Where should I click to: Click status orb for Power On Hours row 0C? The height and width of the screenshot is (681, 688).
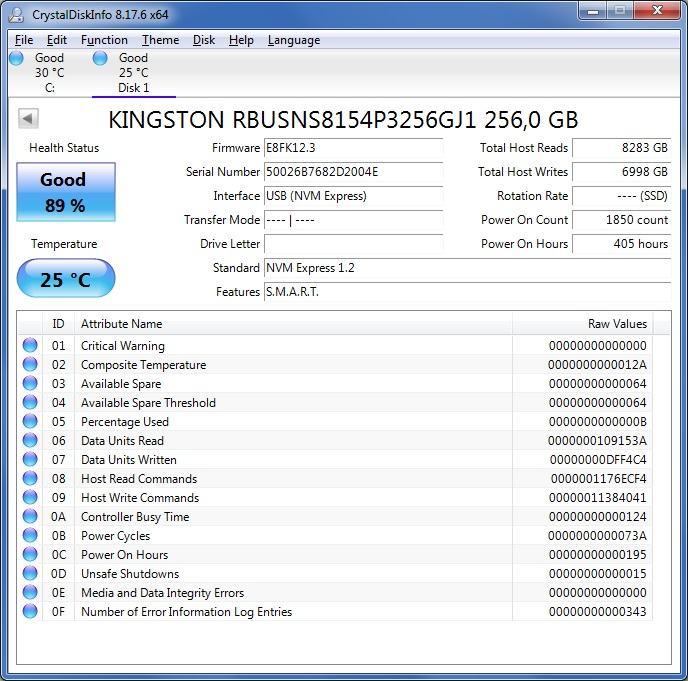pos(30,554)
